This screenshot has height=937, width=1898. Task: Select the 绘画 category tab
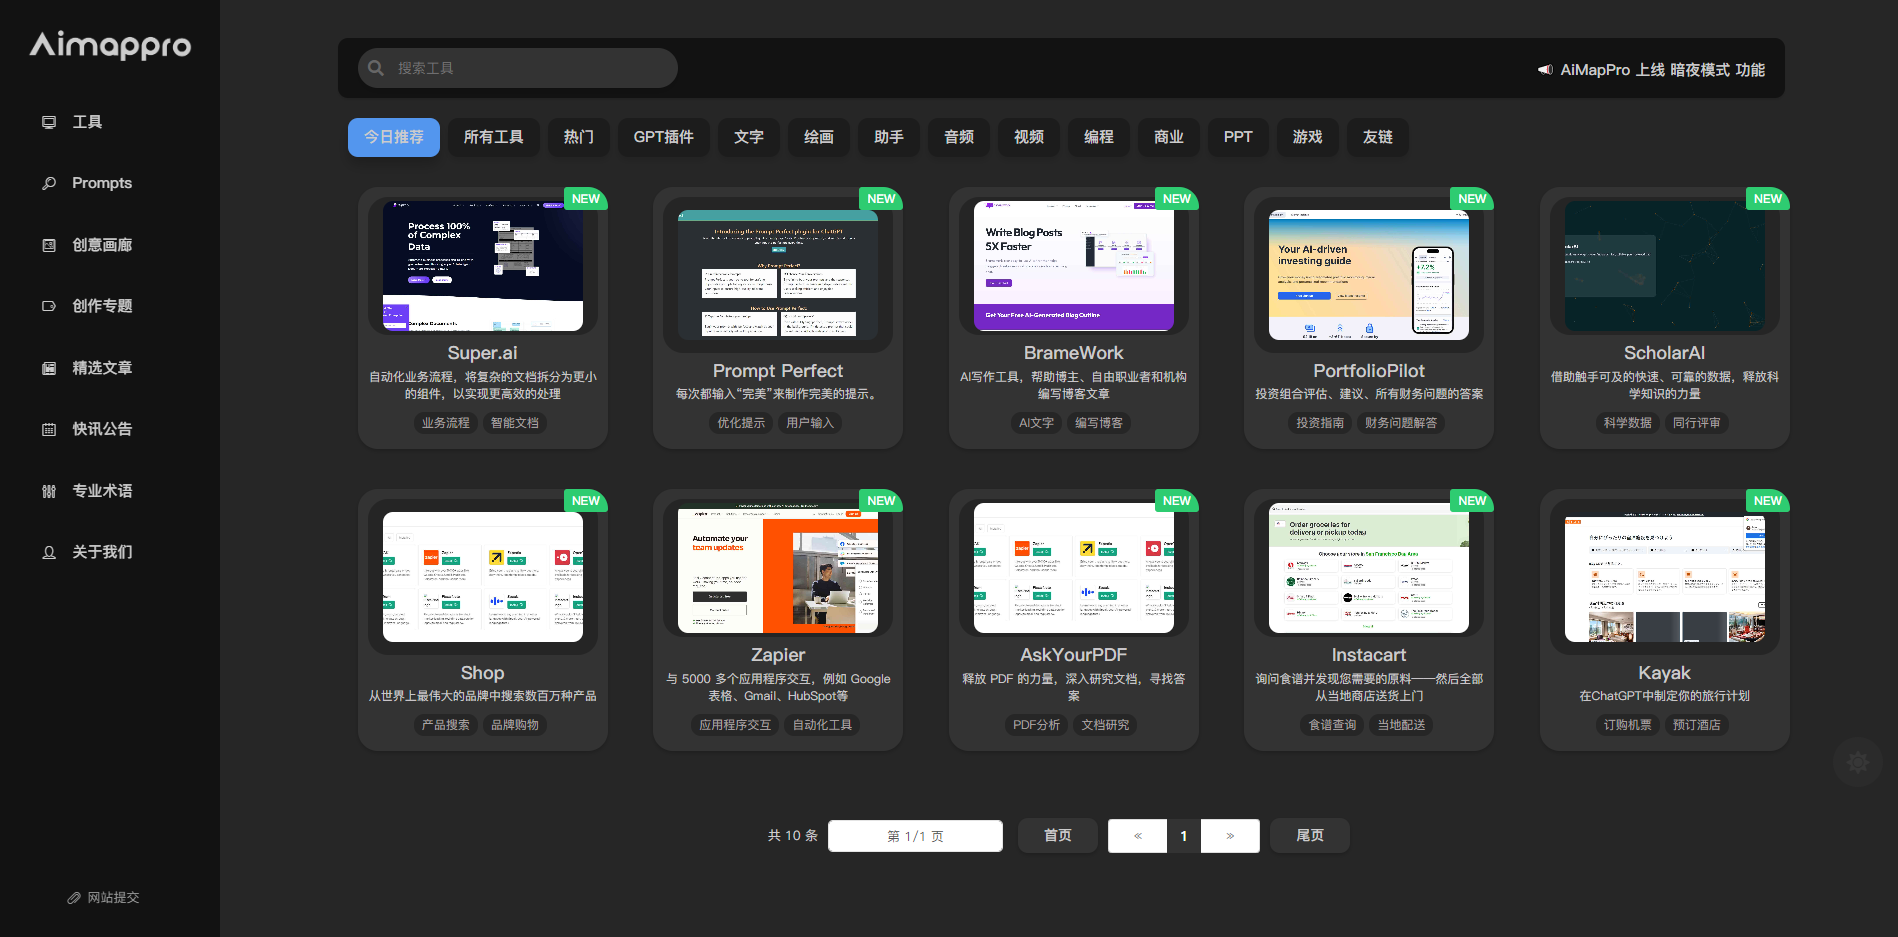pyautogui.click(x=818, y=137)
